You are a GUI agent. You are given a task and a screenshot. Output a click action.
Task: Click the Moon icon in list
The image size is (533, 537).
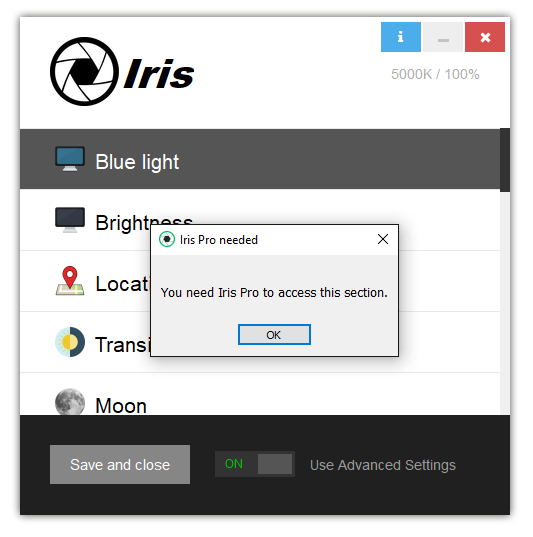click(x=70, y=402)
